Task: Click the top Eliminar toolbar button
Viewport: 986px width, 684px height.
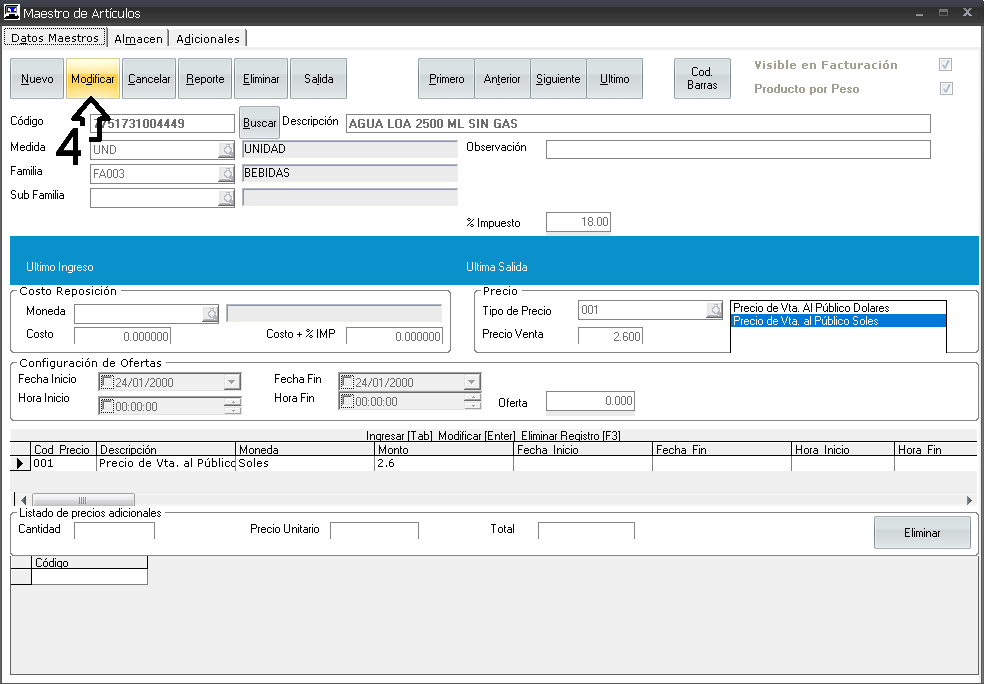Action: click(261, 79)
